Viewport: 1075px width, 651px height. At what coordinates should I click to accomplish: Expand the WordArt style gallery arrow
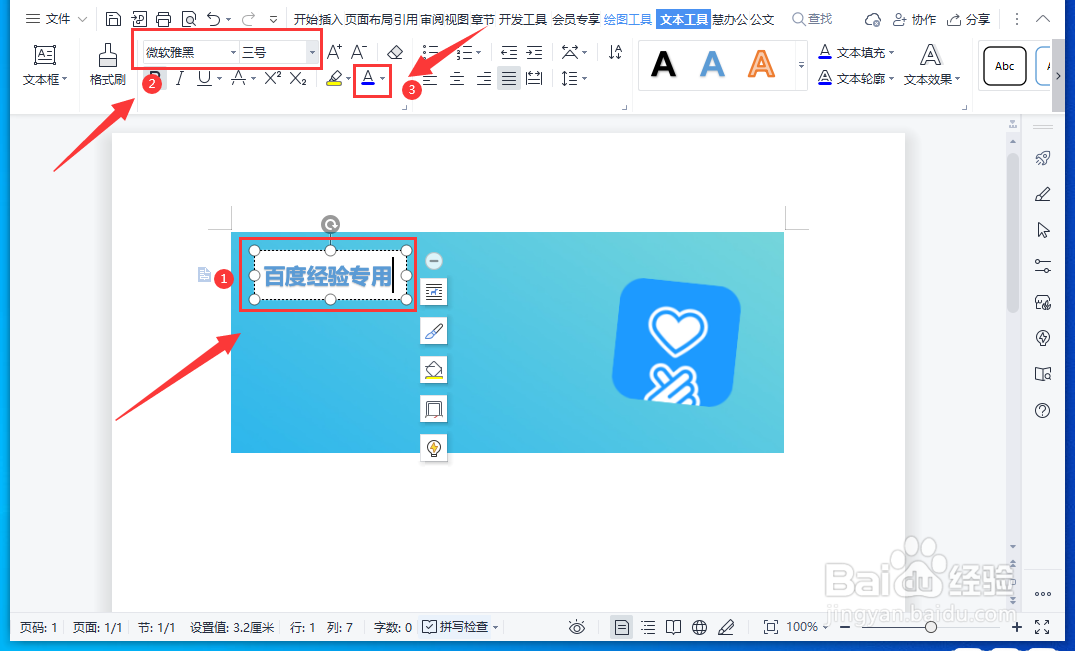coord(801,65)
